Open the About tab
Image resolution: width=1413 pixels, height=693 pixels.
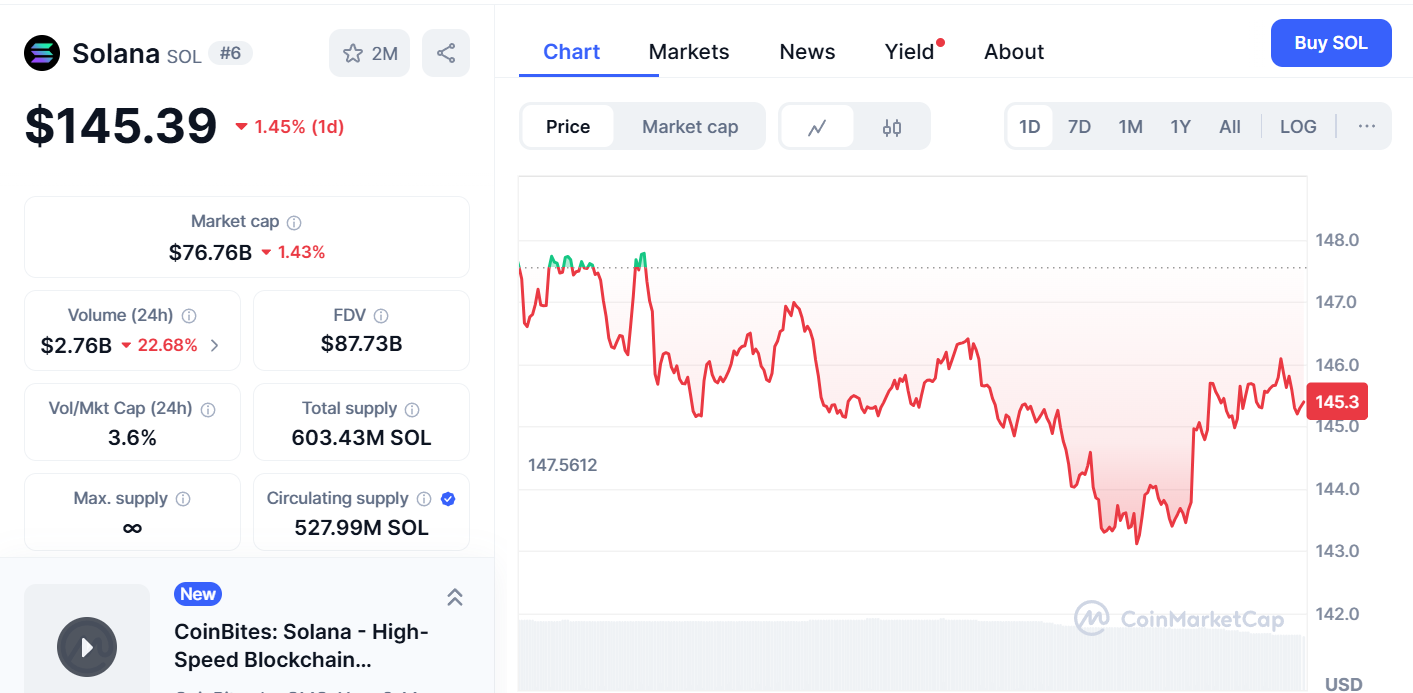click(1014, 52)
